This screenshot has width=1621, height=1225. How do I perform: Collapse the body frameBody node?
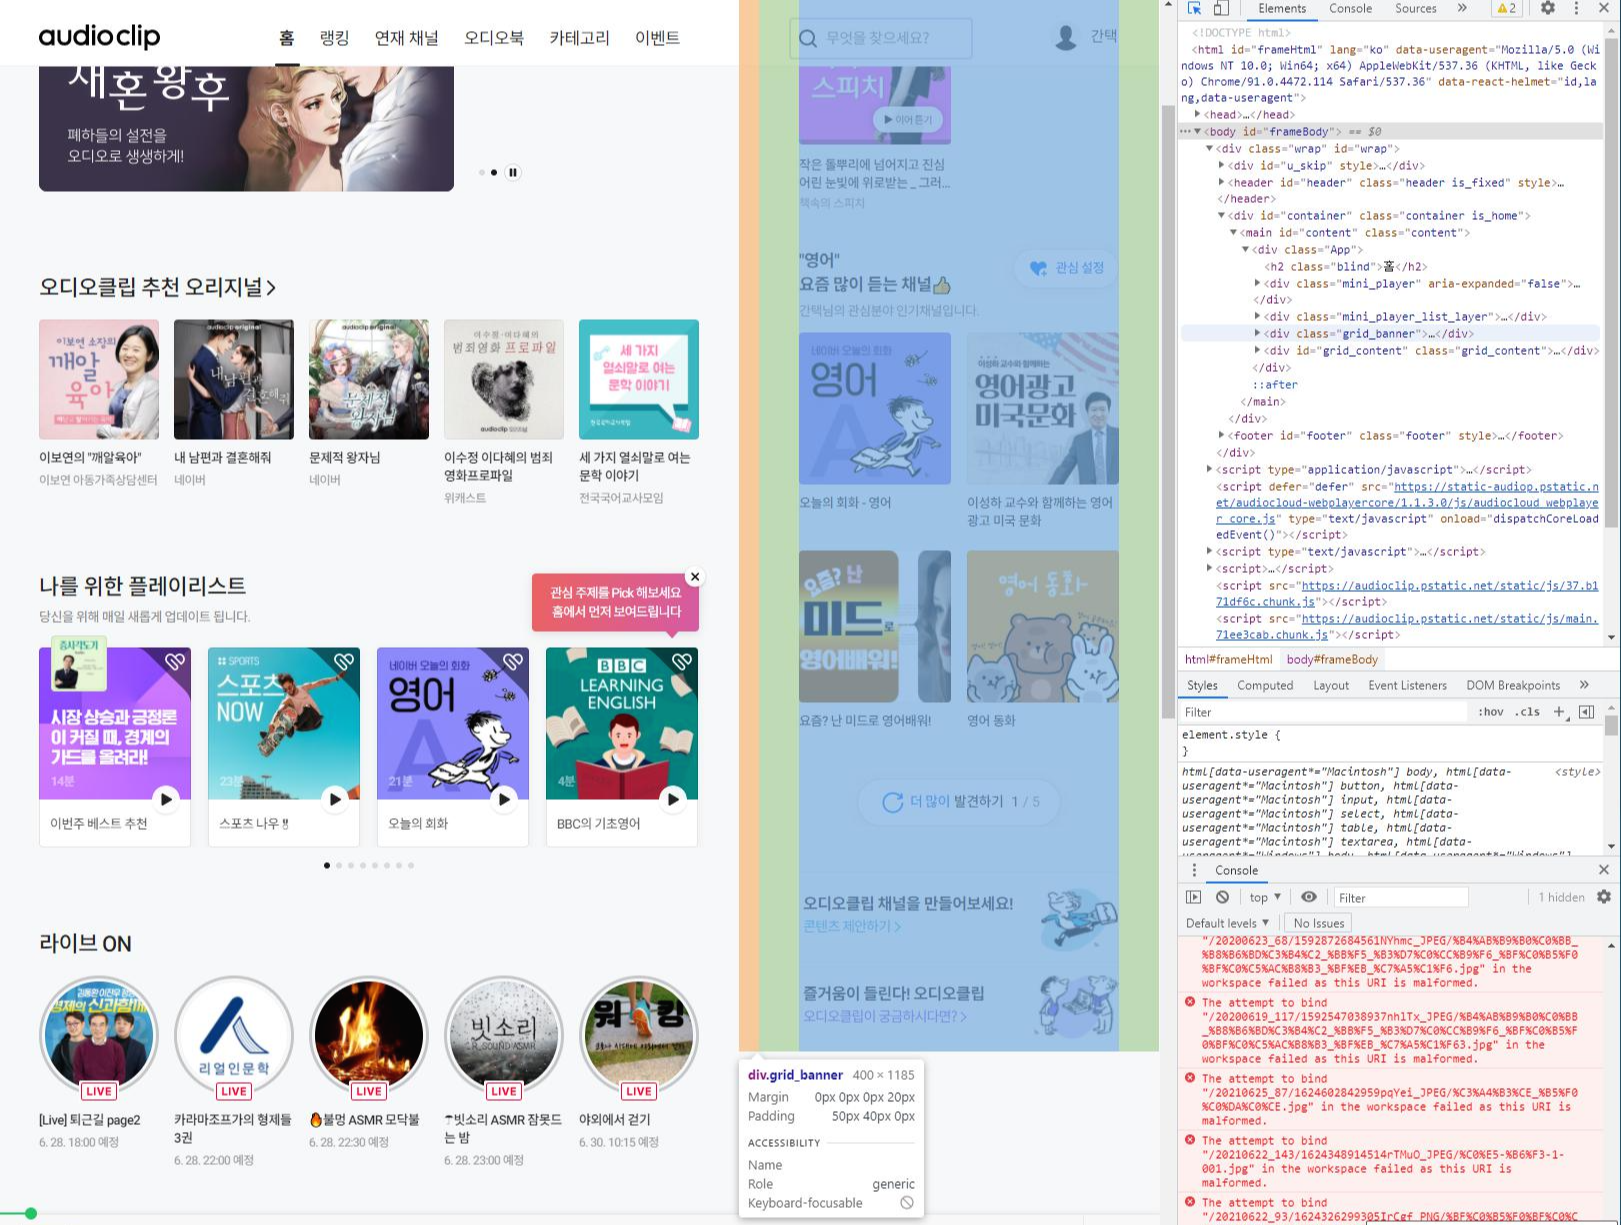(1197, 131)
